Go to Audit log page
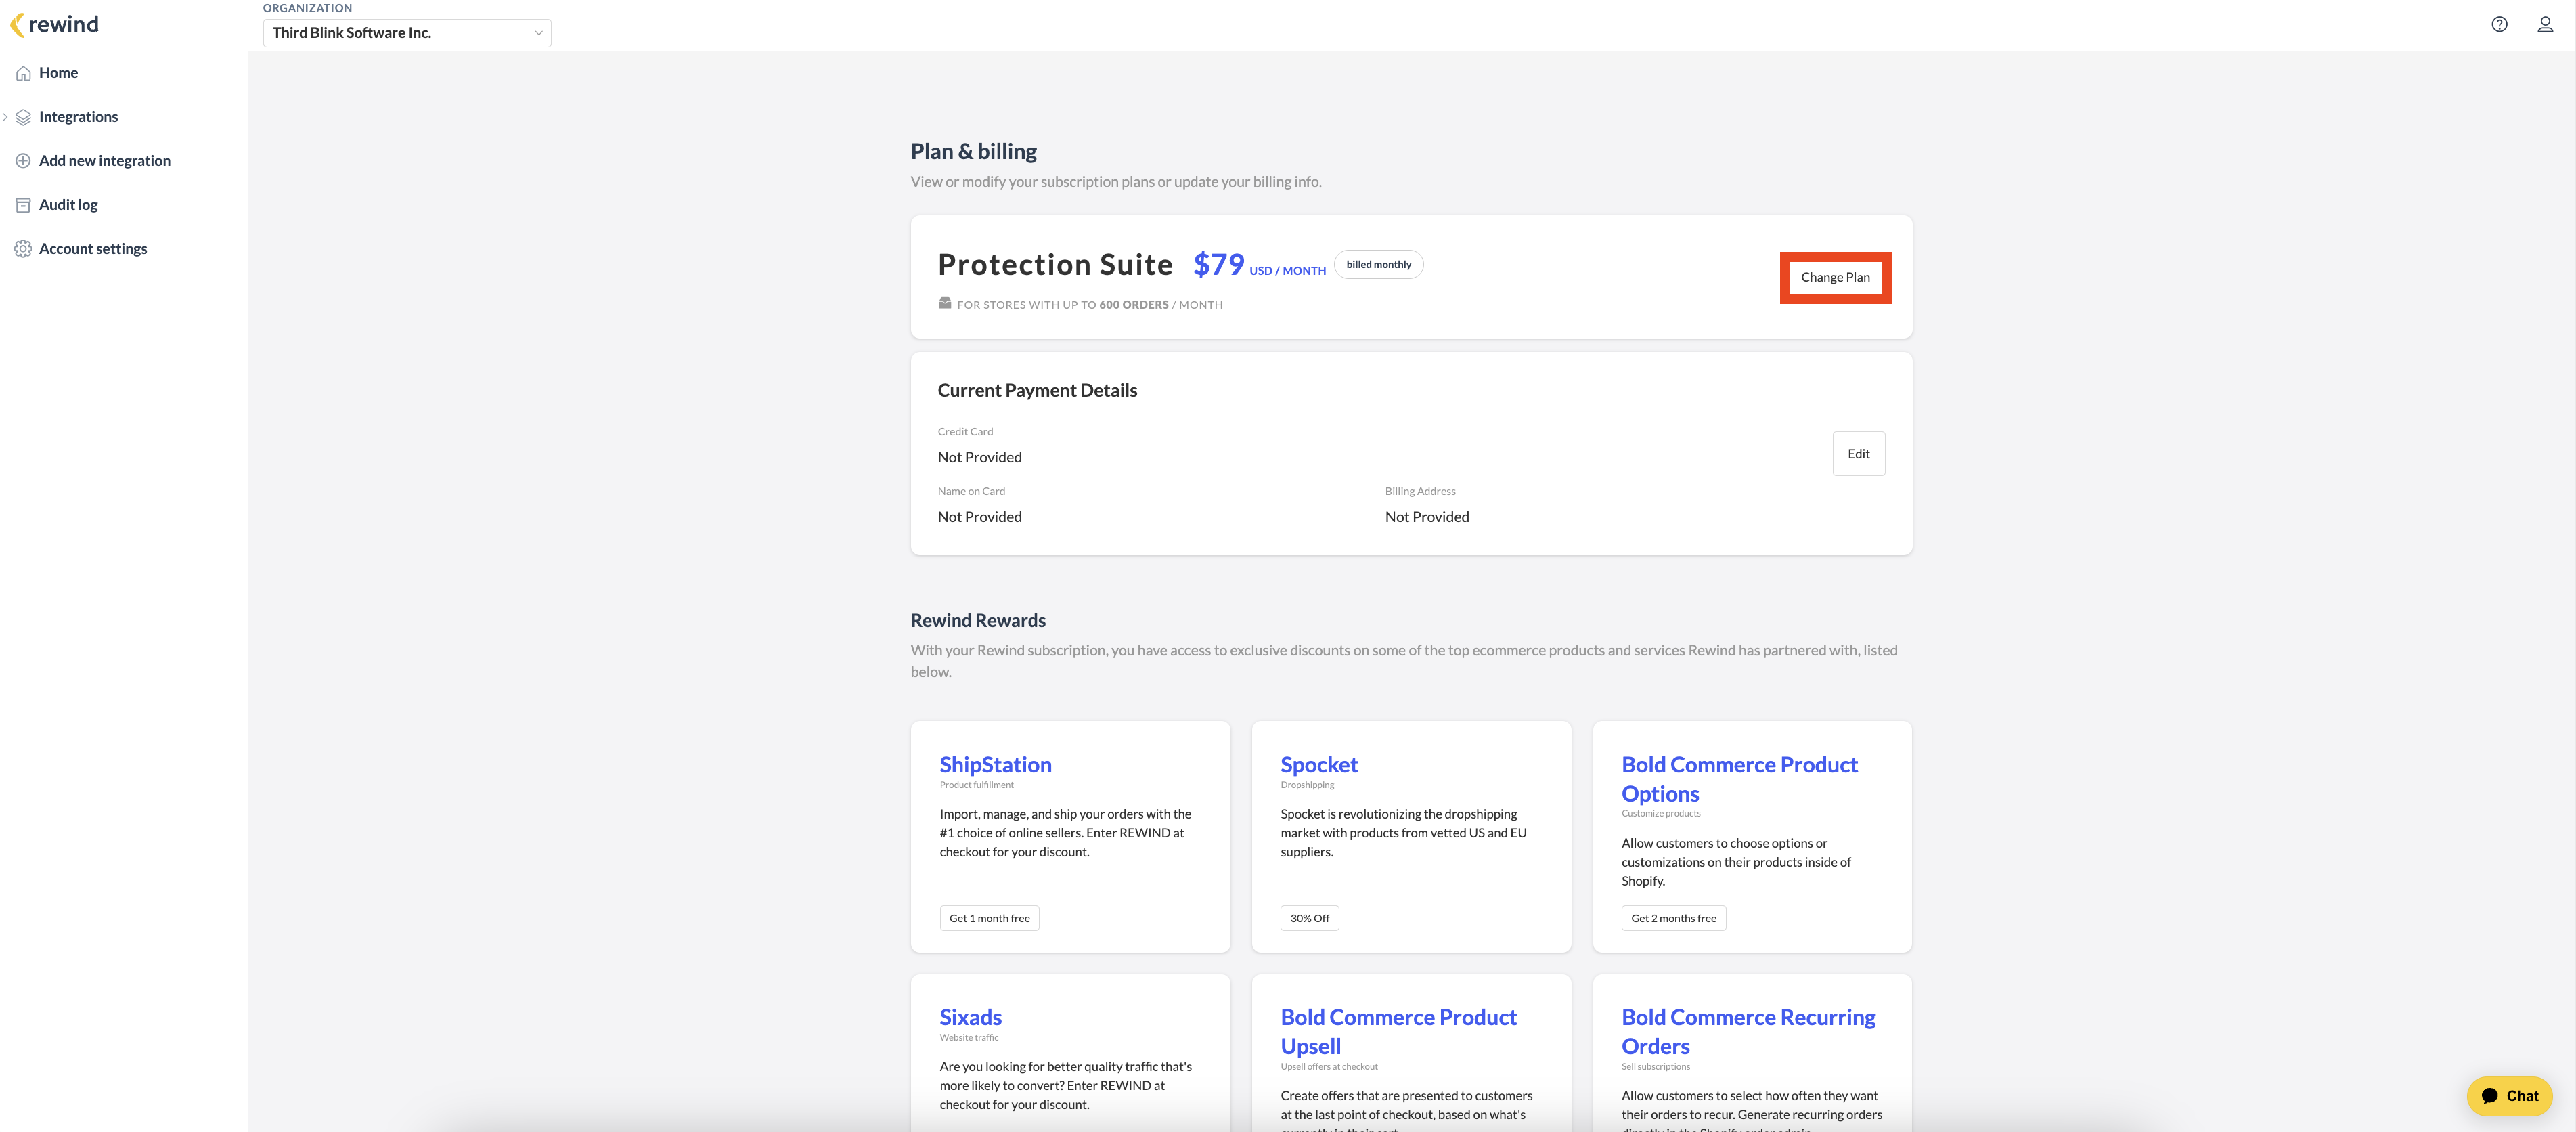Screen dimensions: 2576x1132 68,205
